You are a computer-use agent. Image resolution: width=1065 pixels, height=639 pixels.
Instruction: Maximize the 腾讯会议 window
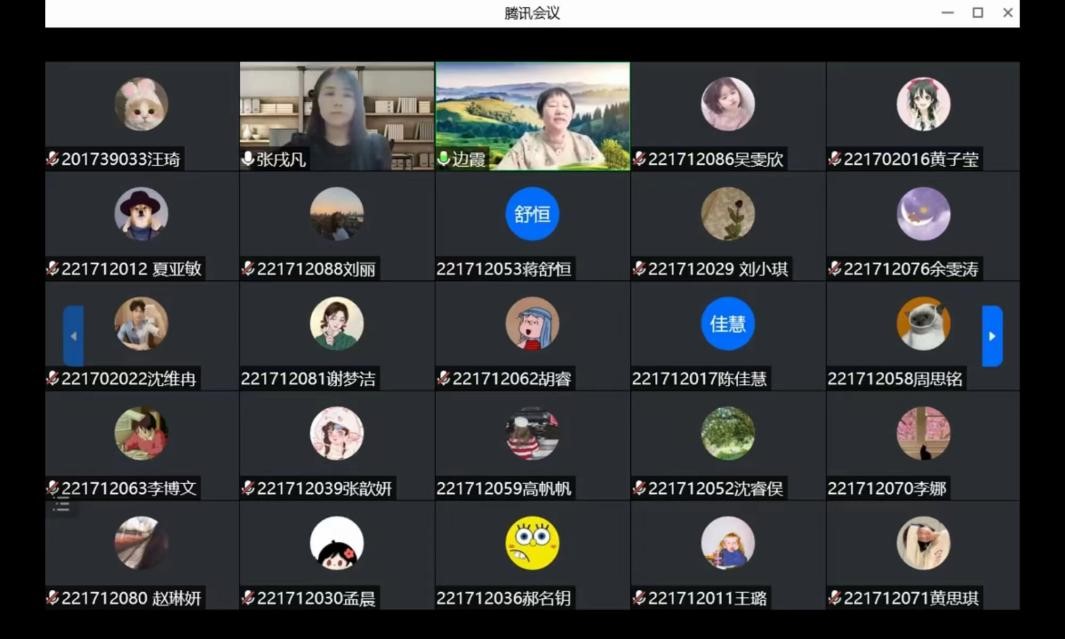[978, 13]
